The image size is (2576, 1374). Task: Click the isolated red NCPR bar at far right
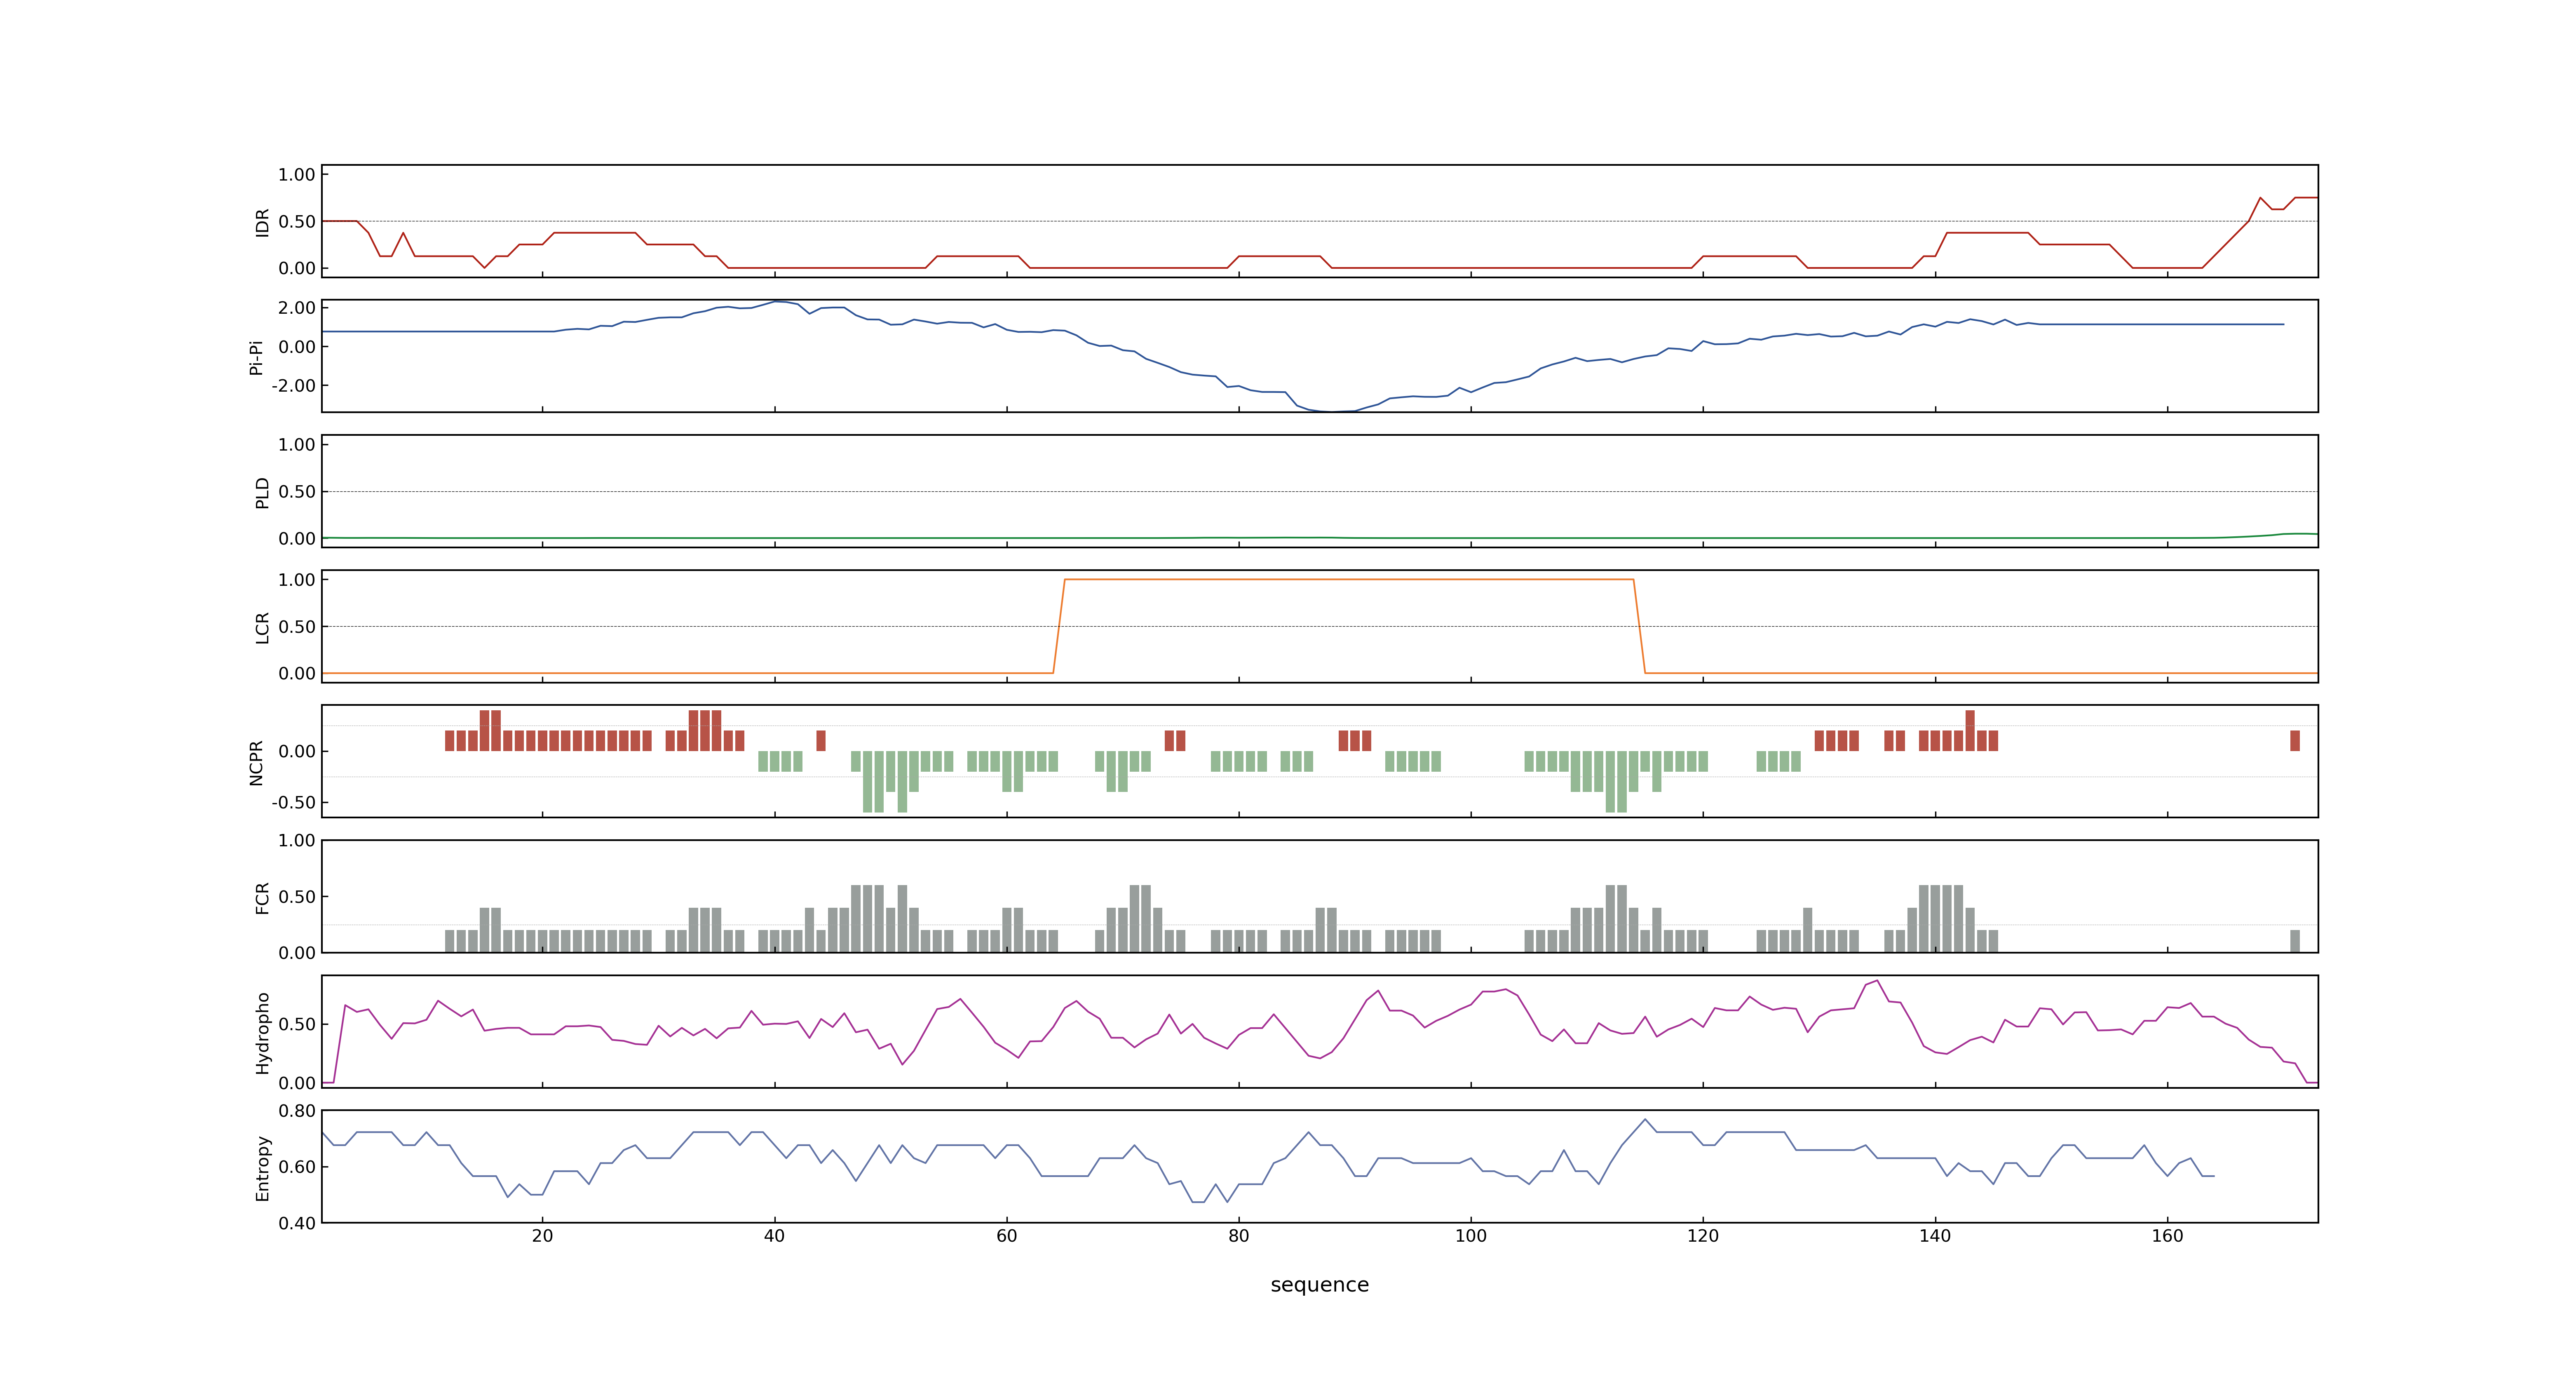(2295, 740)
